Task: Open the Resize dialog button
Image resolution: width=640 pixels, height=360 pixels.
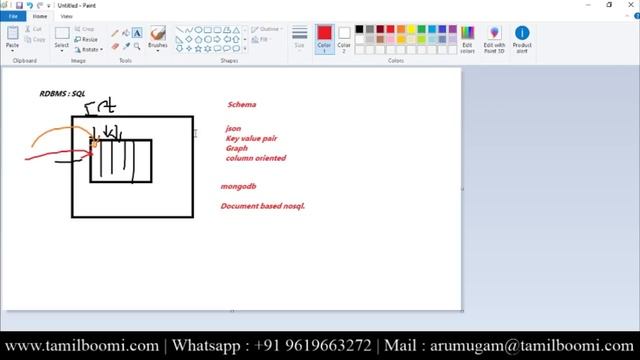Action: pos(86,40)
